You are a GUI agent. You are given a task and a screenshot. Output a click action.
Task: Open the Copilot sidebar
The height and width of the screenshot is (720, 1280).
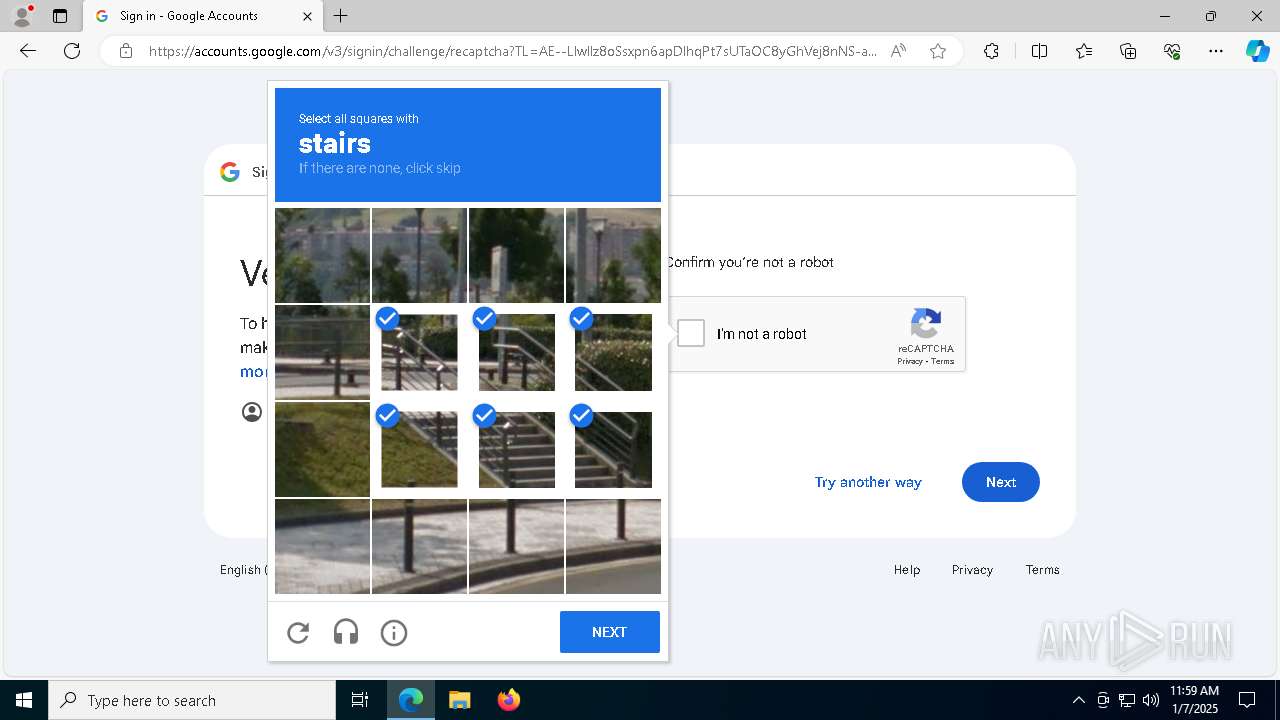tap(1257, 51)
